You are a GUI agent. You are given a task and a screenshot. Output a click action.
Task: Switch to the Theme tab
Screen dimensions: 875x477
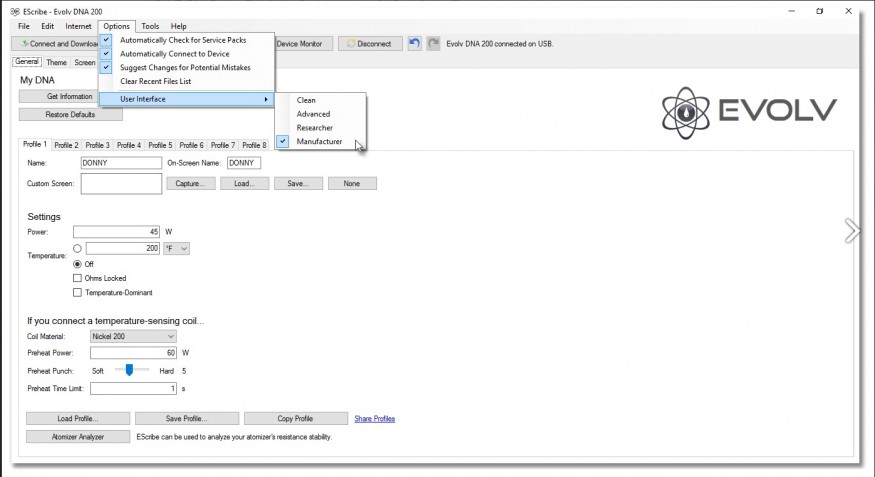click(x=56, y=62)
